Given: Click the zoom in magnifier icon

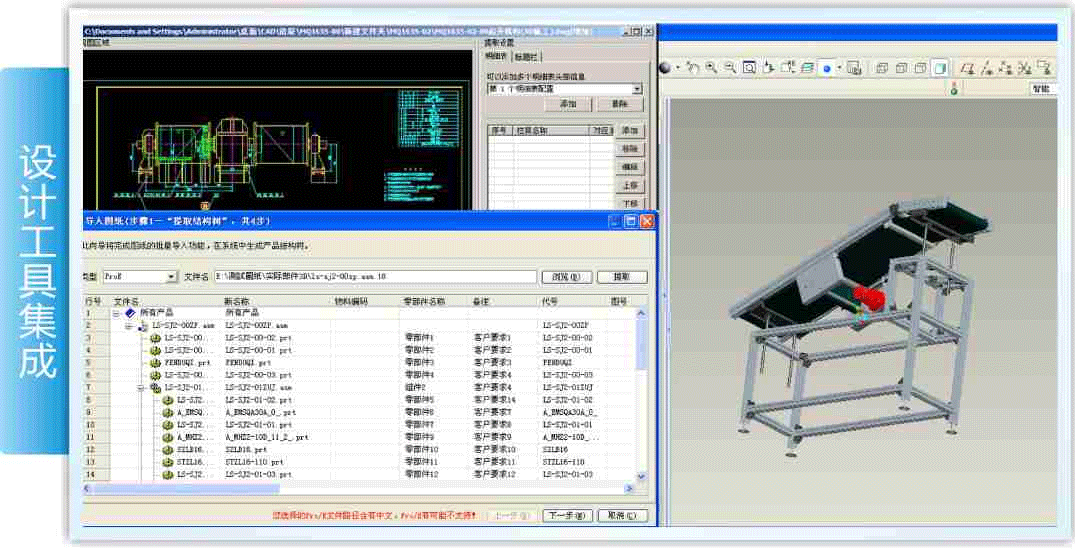Looking at the screenshot, I should click(x=711, y=68).
